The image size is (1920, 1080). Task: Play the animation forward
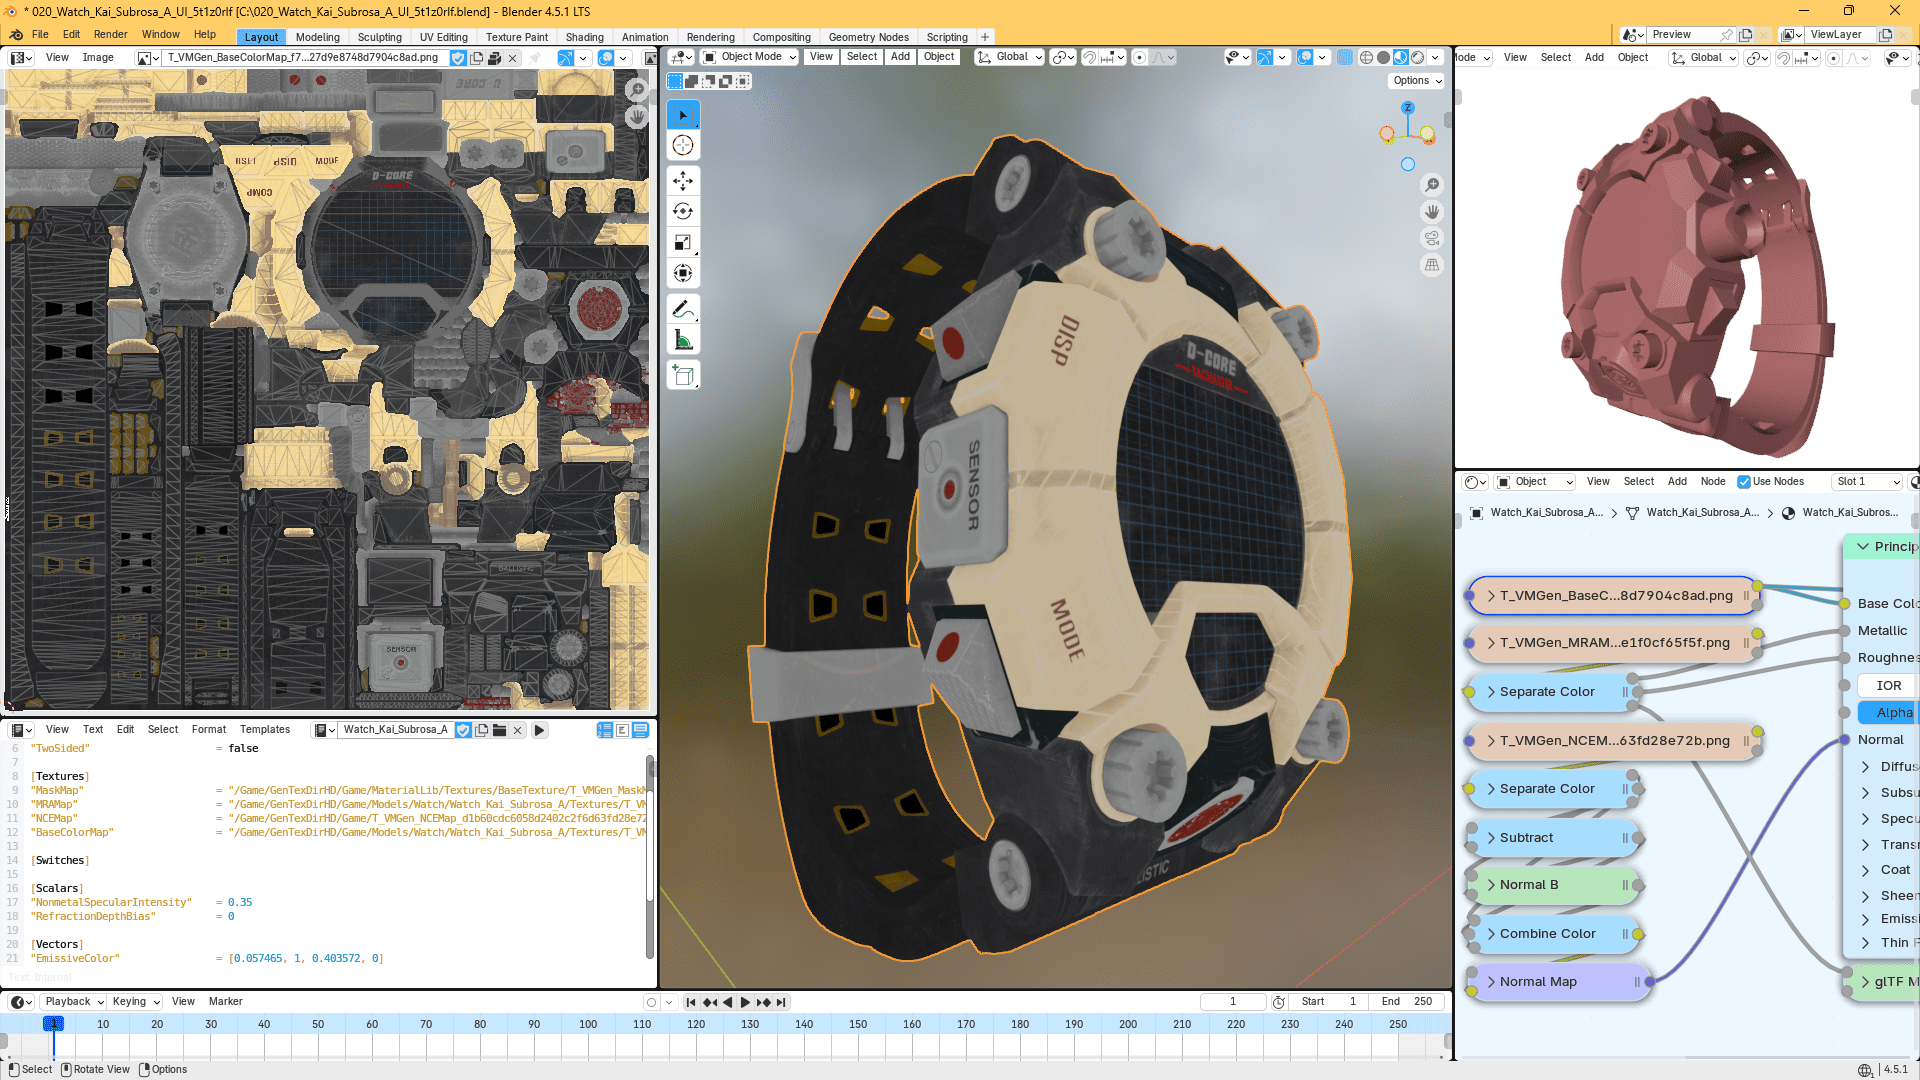745,1002
